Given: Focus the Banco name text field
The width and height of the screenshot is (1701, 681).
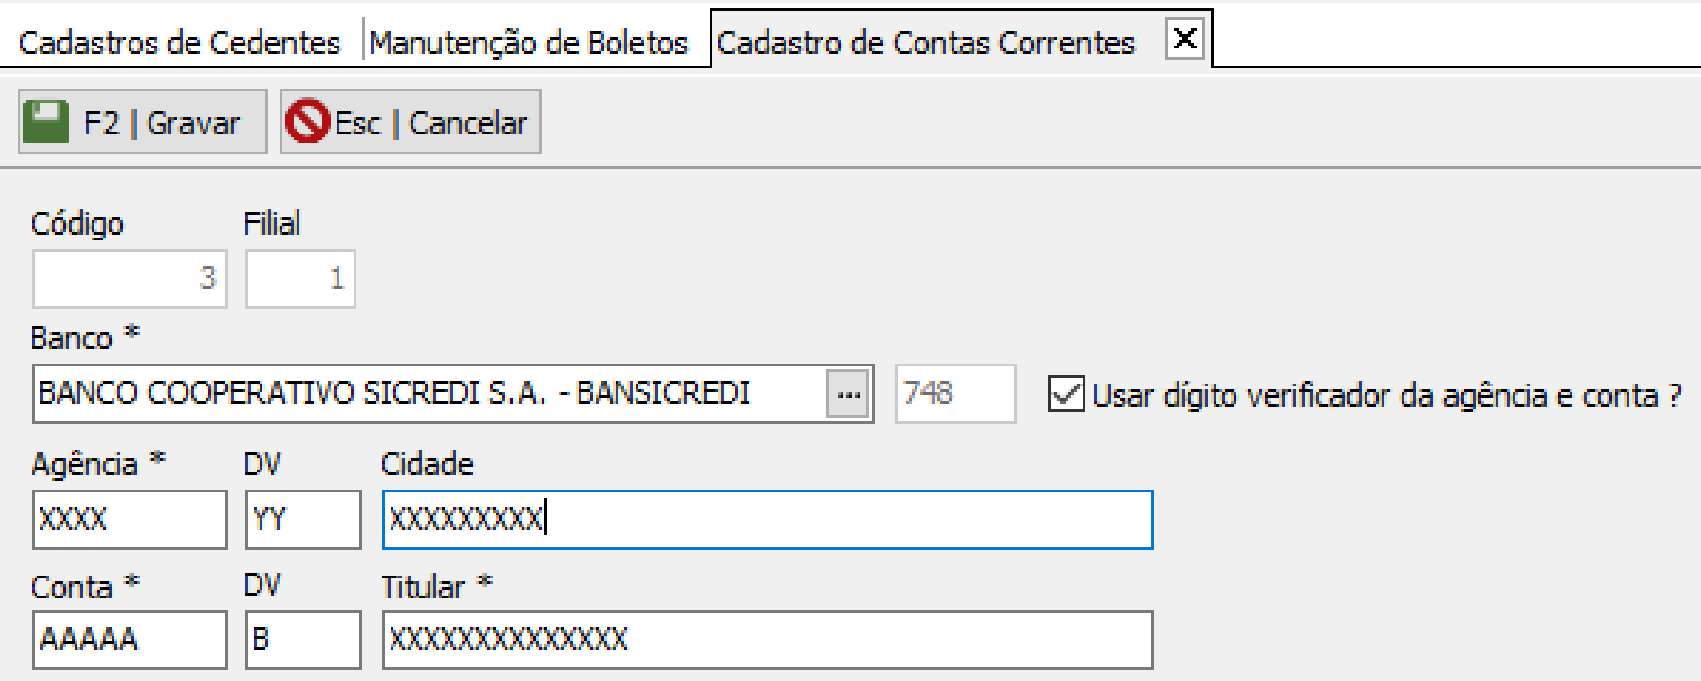Looking at the screenshot, I should [430, 394].
